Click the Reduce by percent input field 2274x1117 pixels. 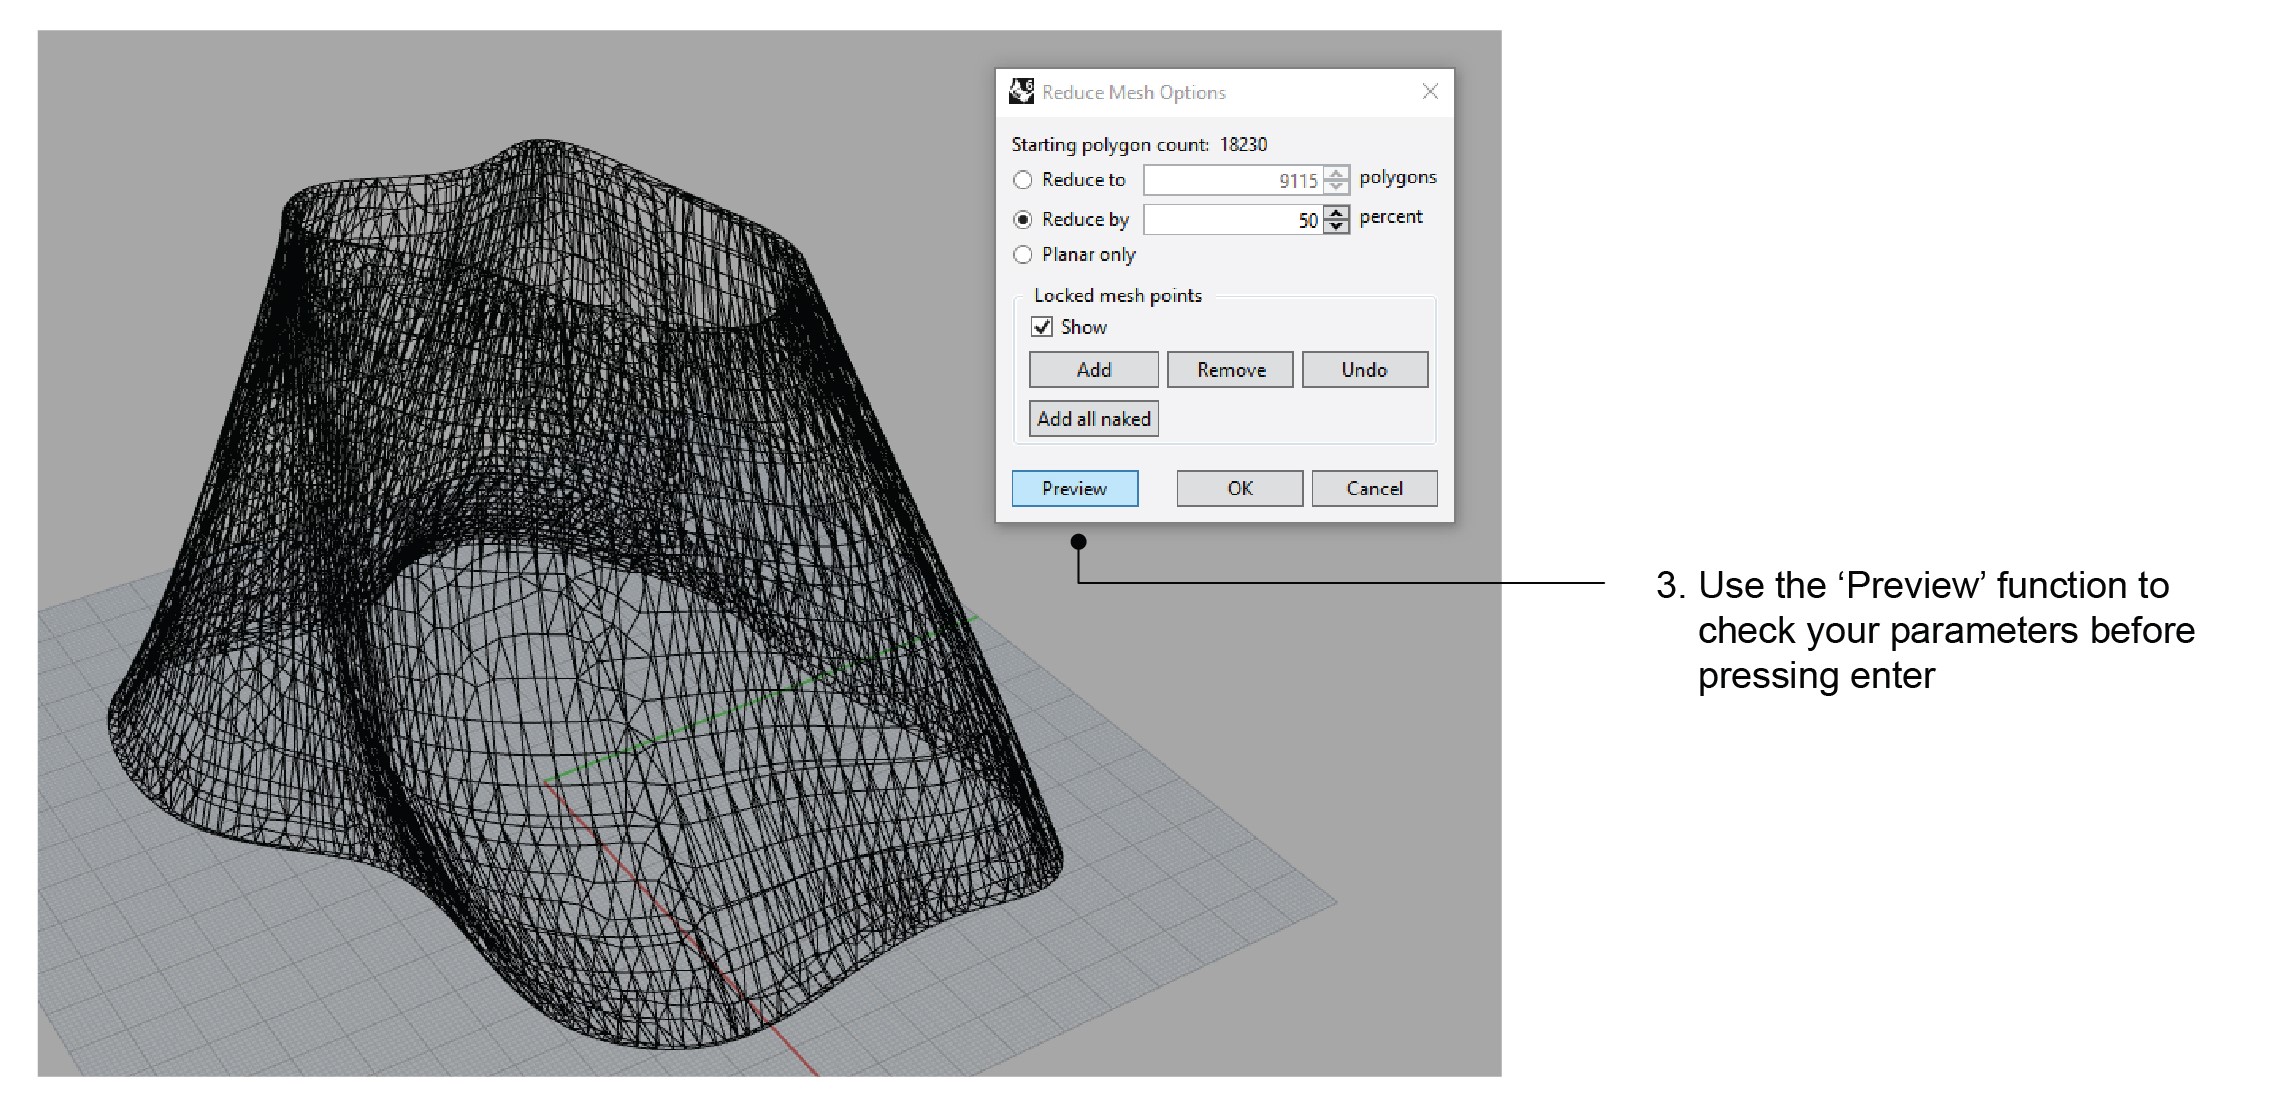point(1232,220)
